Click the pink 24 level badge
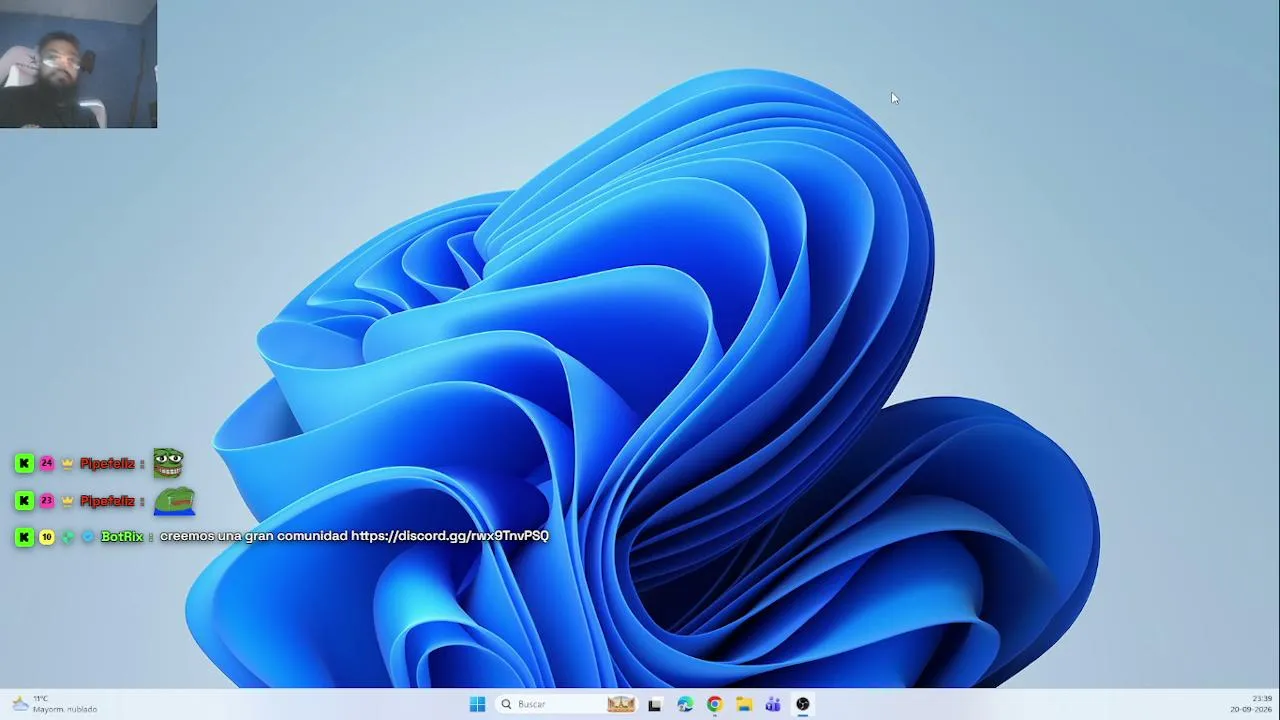This screenshot has height=720, width=1280. [x=46, y=463]
